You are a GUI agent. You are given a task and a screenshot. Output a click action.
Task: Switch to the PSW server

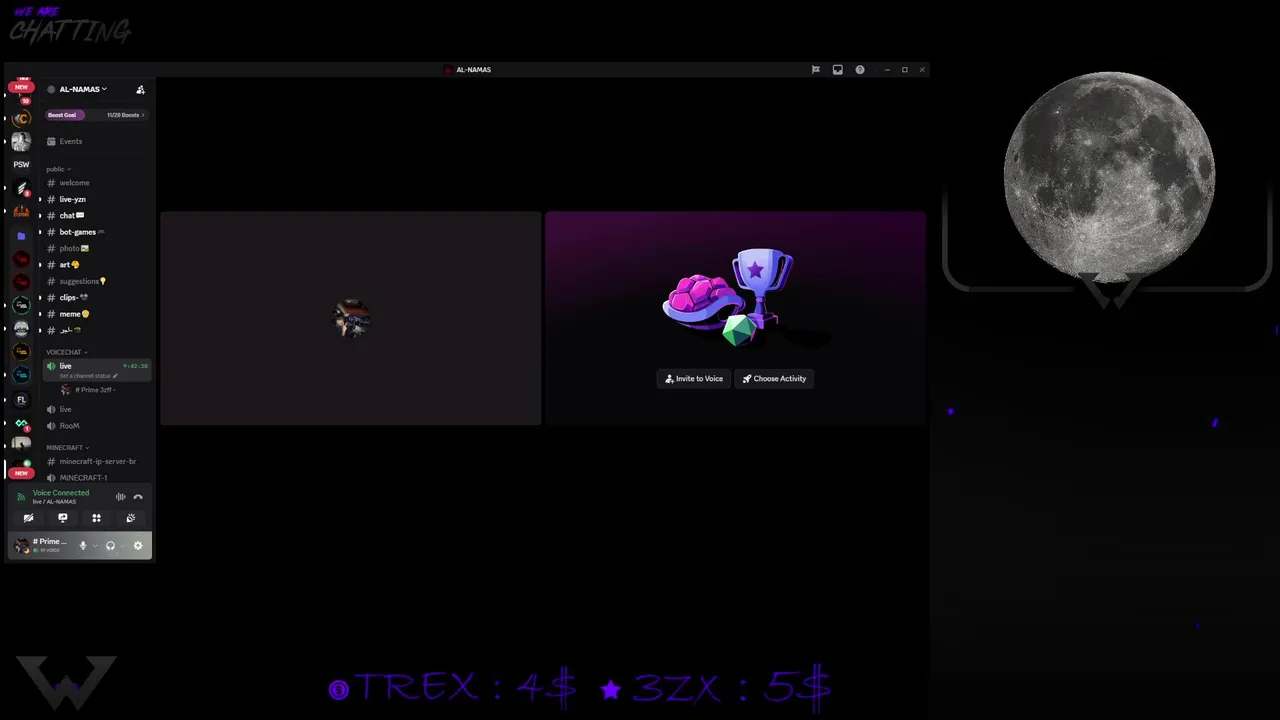(21, 164)
